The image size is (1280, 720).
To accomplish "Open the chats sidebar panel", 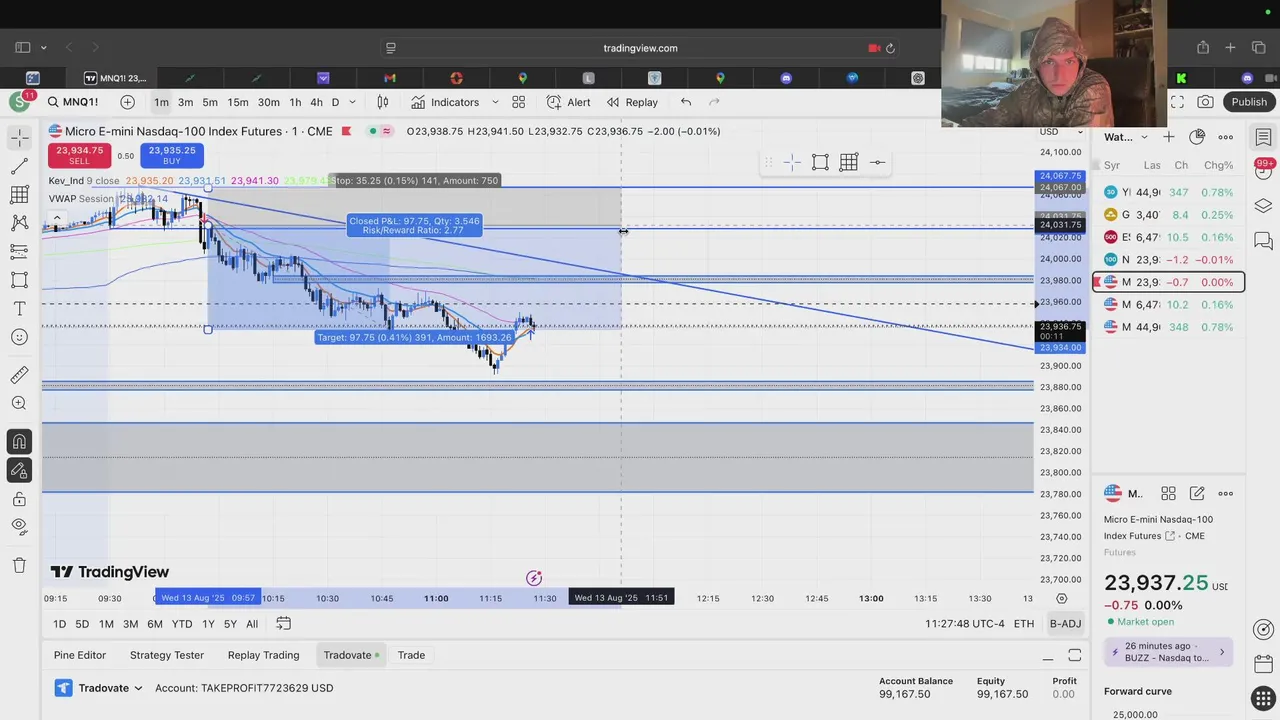I will (x=1263, y=240).
